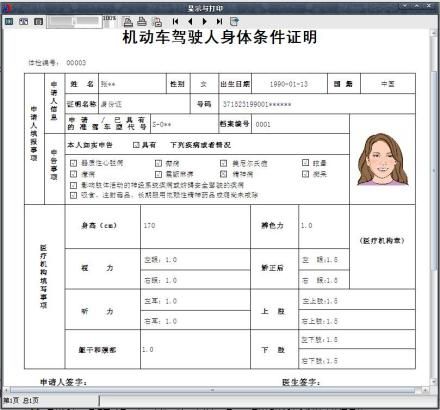Go to the next page
The width and height of the screenshot is (440, 410).
(x=205, y=22)
